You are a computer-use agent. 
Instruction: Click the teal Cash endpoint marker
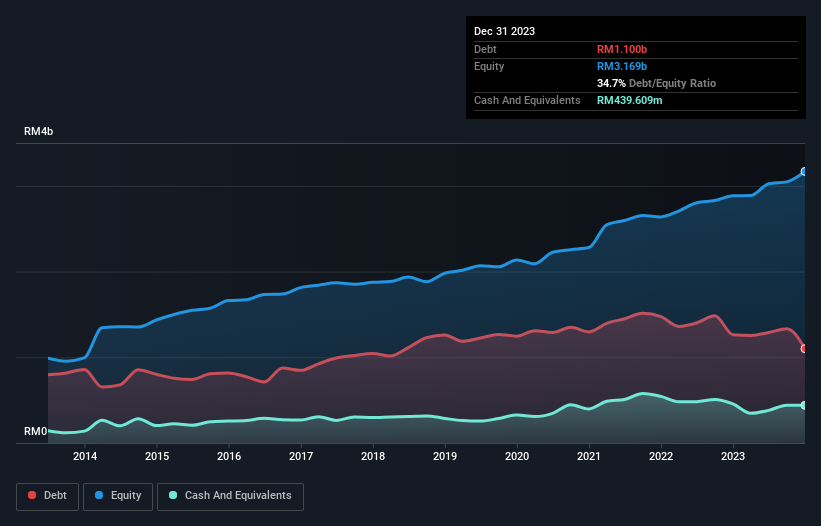click(804, 406)
